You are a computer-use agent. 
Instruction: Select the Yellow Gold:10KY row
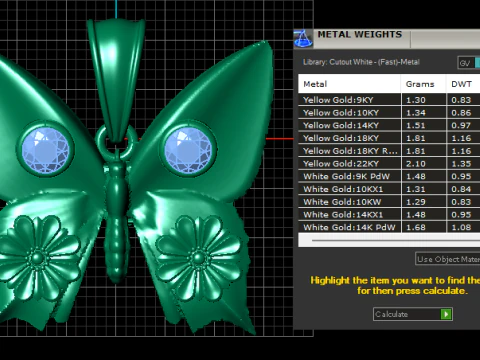coord(389,113)
